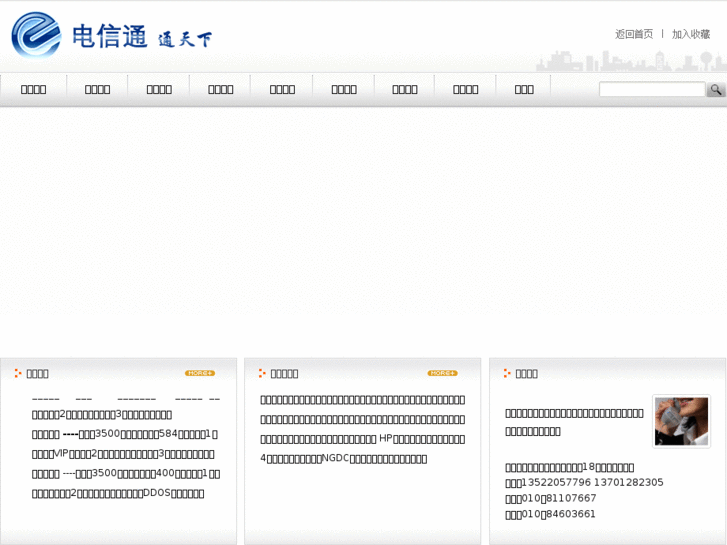Open the 返回首页 link
727x545 pixels.
click(634, 34)
